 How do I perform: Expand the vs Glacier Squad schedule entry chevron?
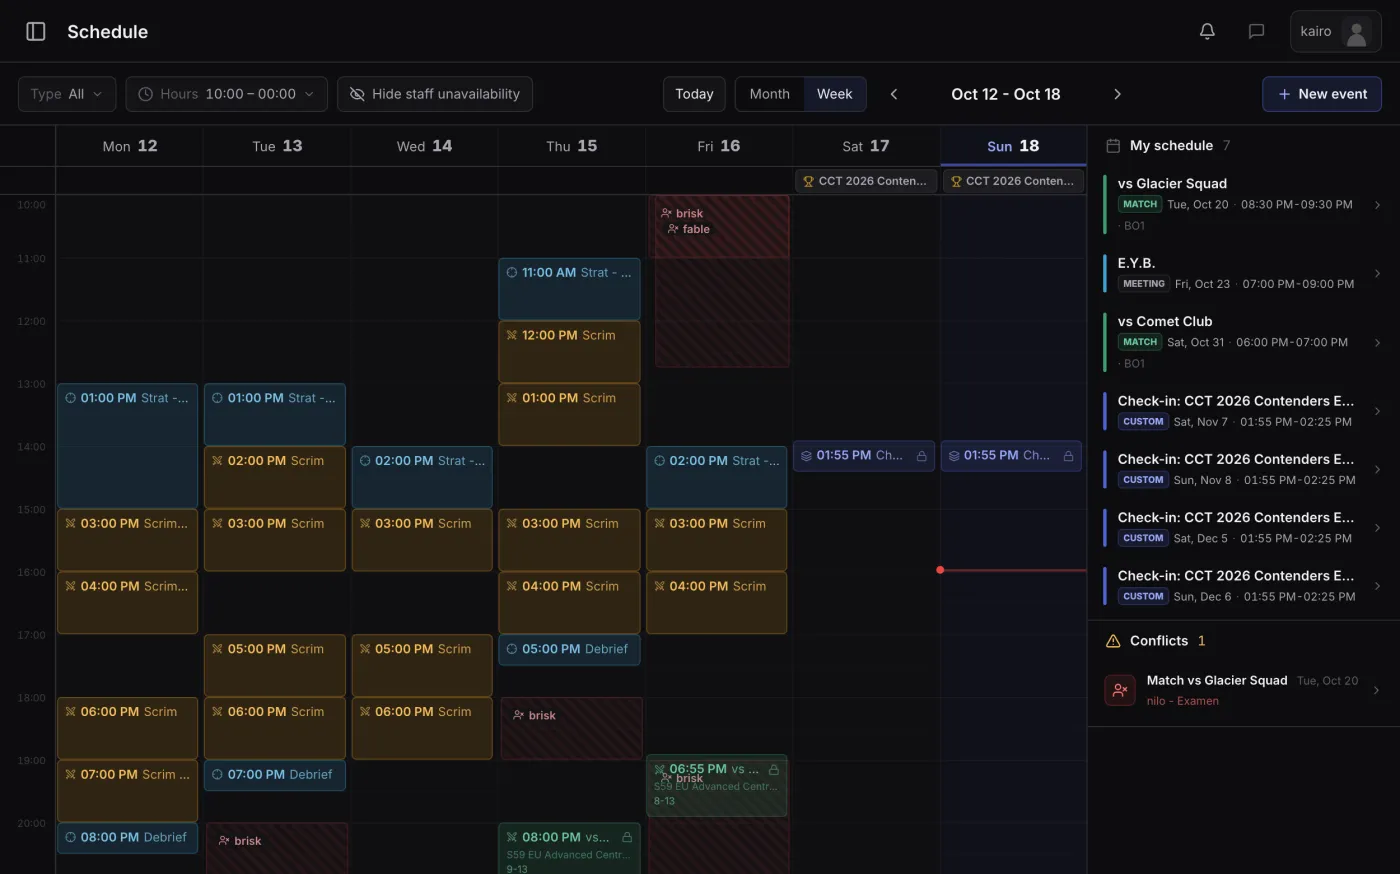point(1377,205)
